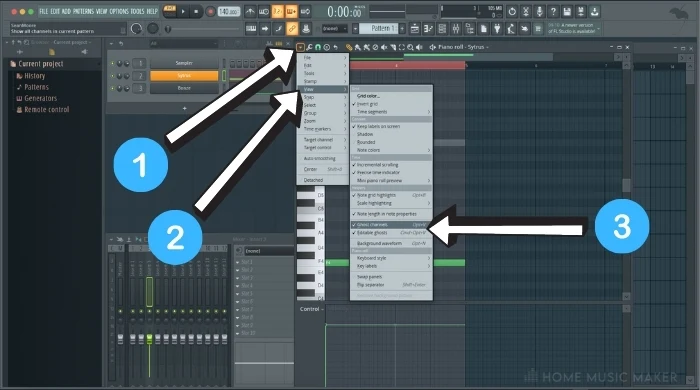Viewport: 700px width, 390px height.
Task: Click the plugin picker plug icon
Action: 497,29
